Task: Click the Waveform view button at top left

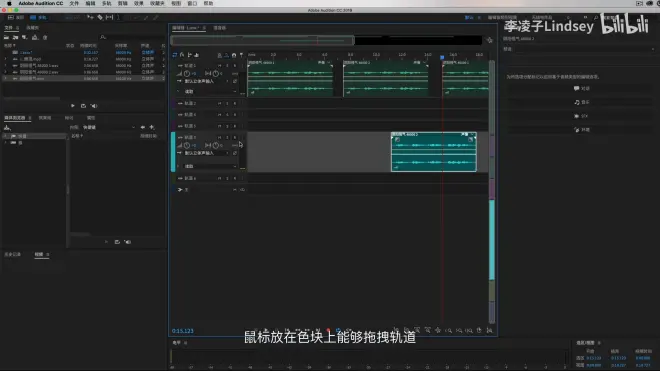Action: click(16, 17)
